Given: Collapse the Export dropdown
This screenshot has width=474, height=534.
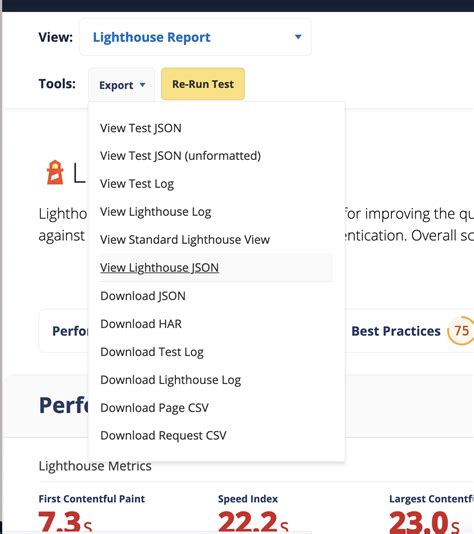Looking at the screenshot, I should point(122,84).
